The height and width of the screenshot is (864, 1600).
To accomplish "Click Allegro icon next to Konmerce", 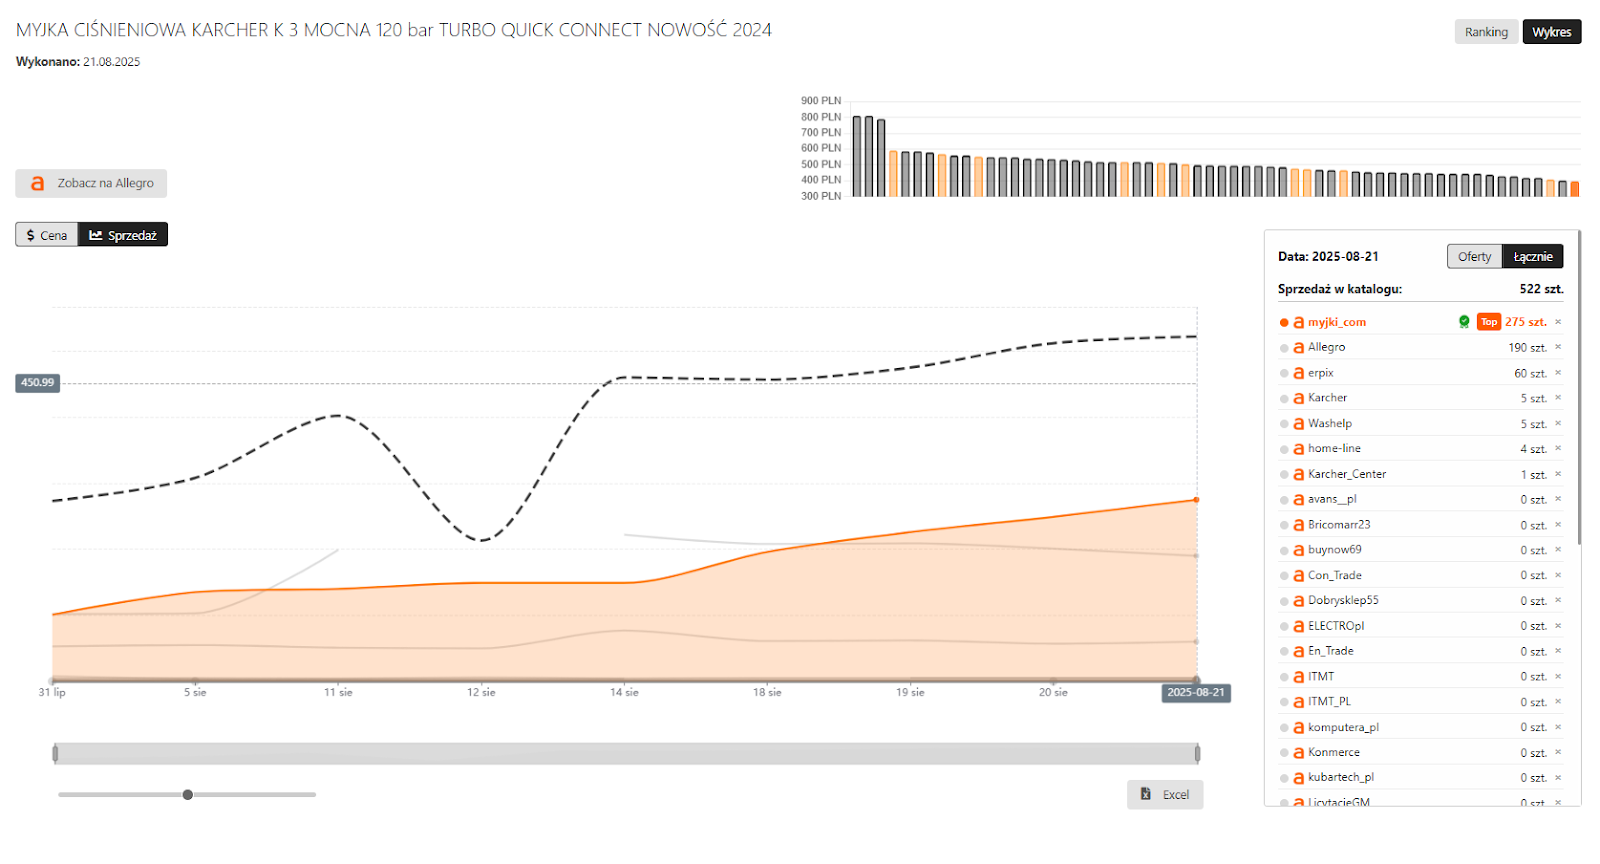I will coord(1298,753).
